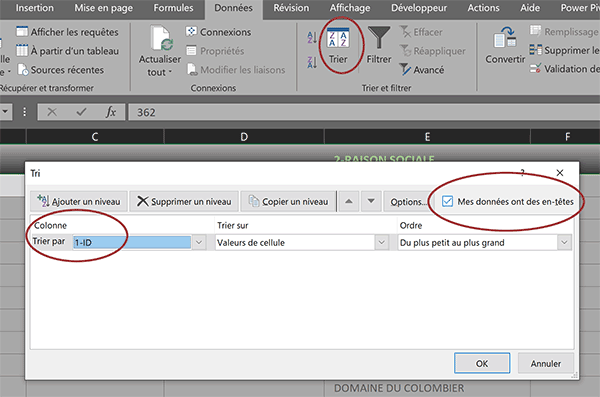
Task: Click the Filtrer funnel icon
Action: 379,38
